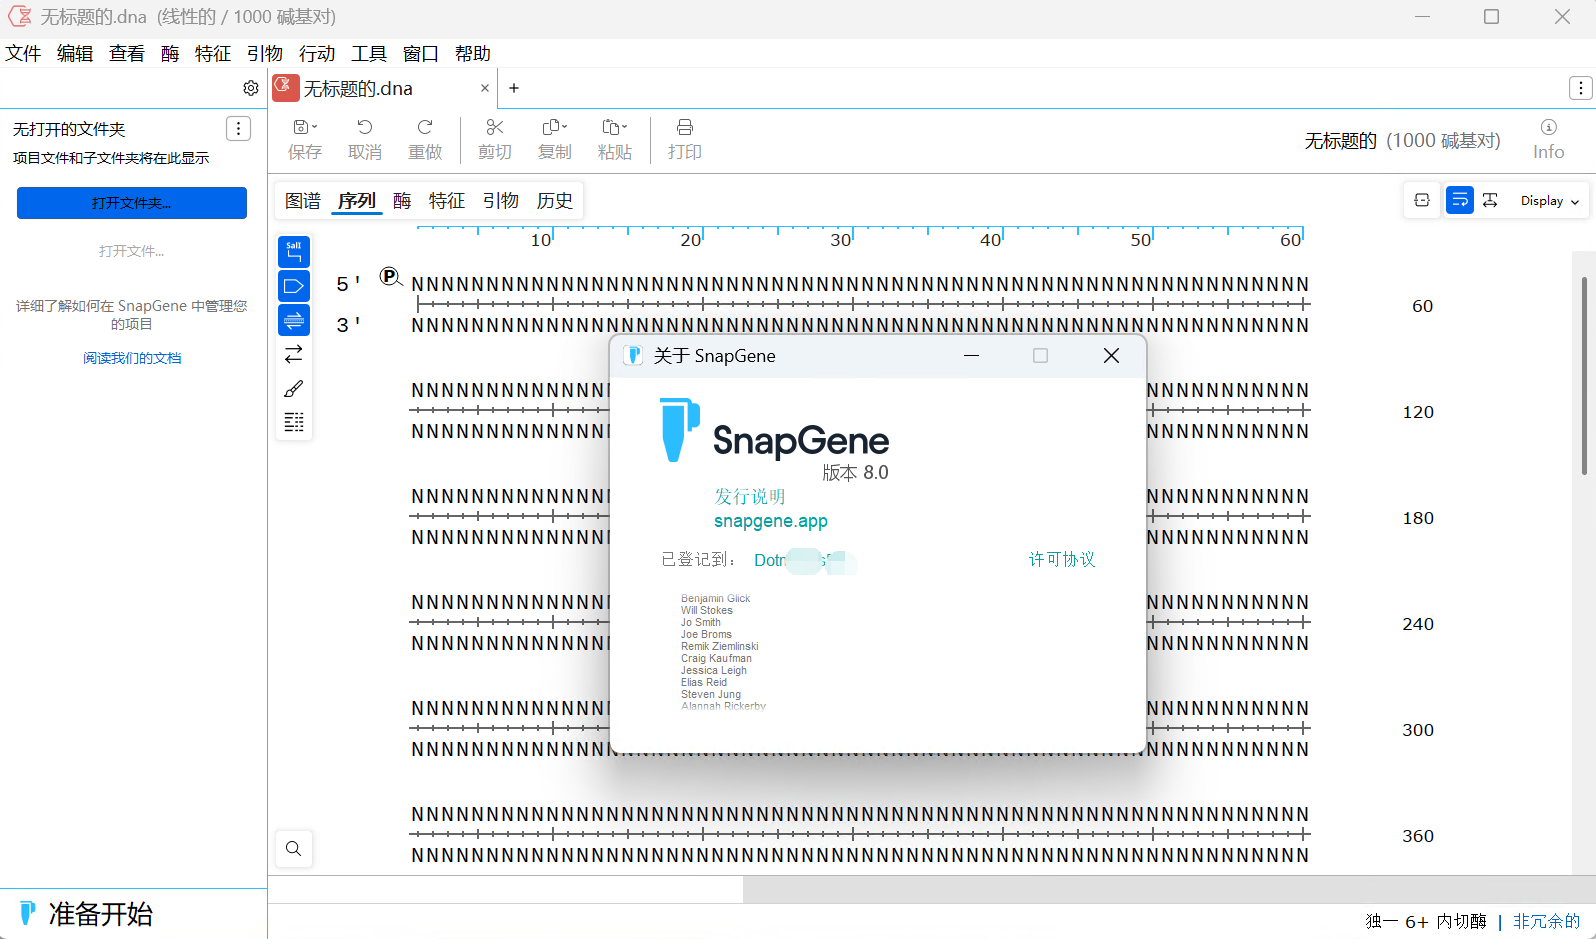
Task: Open the 工具 menu
Action: [369, 53]
